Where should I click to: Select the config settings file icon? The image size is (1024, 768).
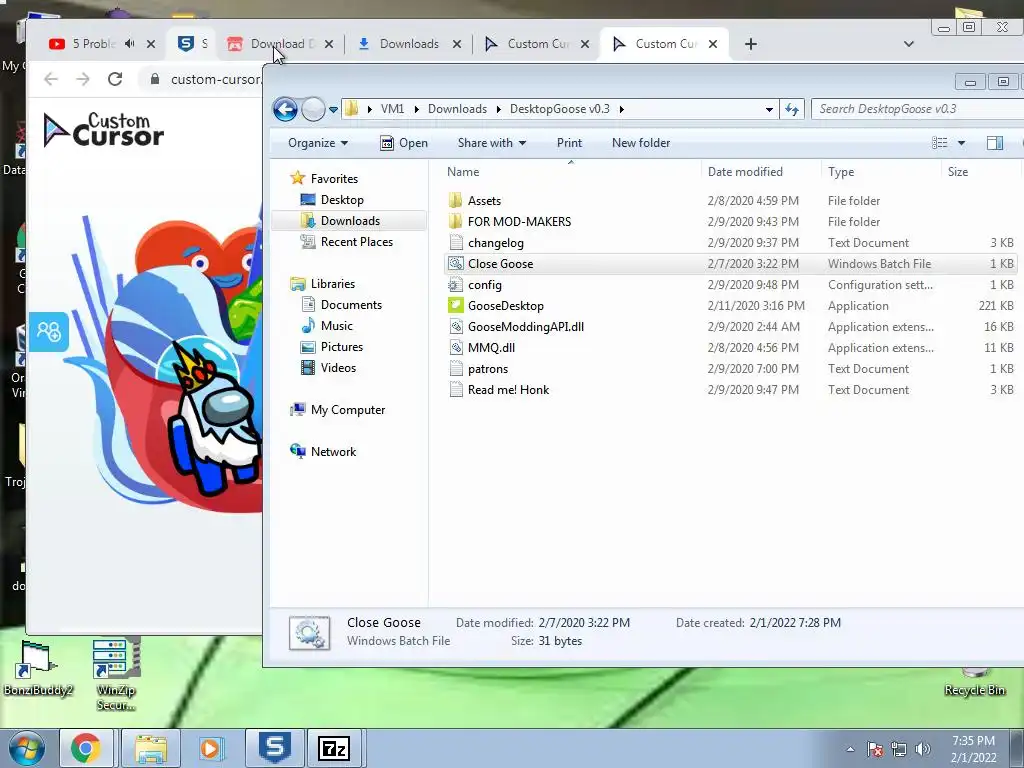456,285
